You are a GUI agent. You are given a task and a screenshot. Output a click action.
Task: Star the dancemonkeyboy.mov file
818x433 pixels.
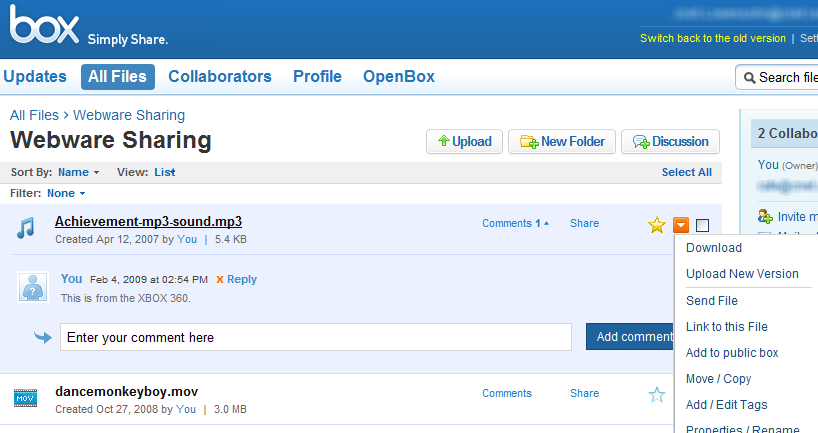[x=656, y=395]
